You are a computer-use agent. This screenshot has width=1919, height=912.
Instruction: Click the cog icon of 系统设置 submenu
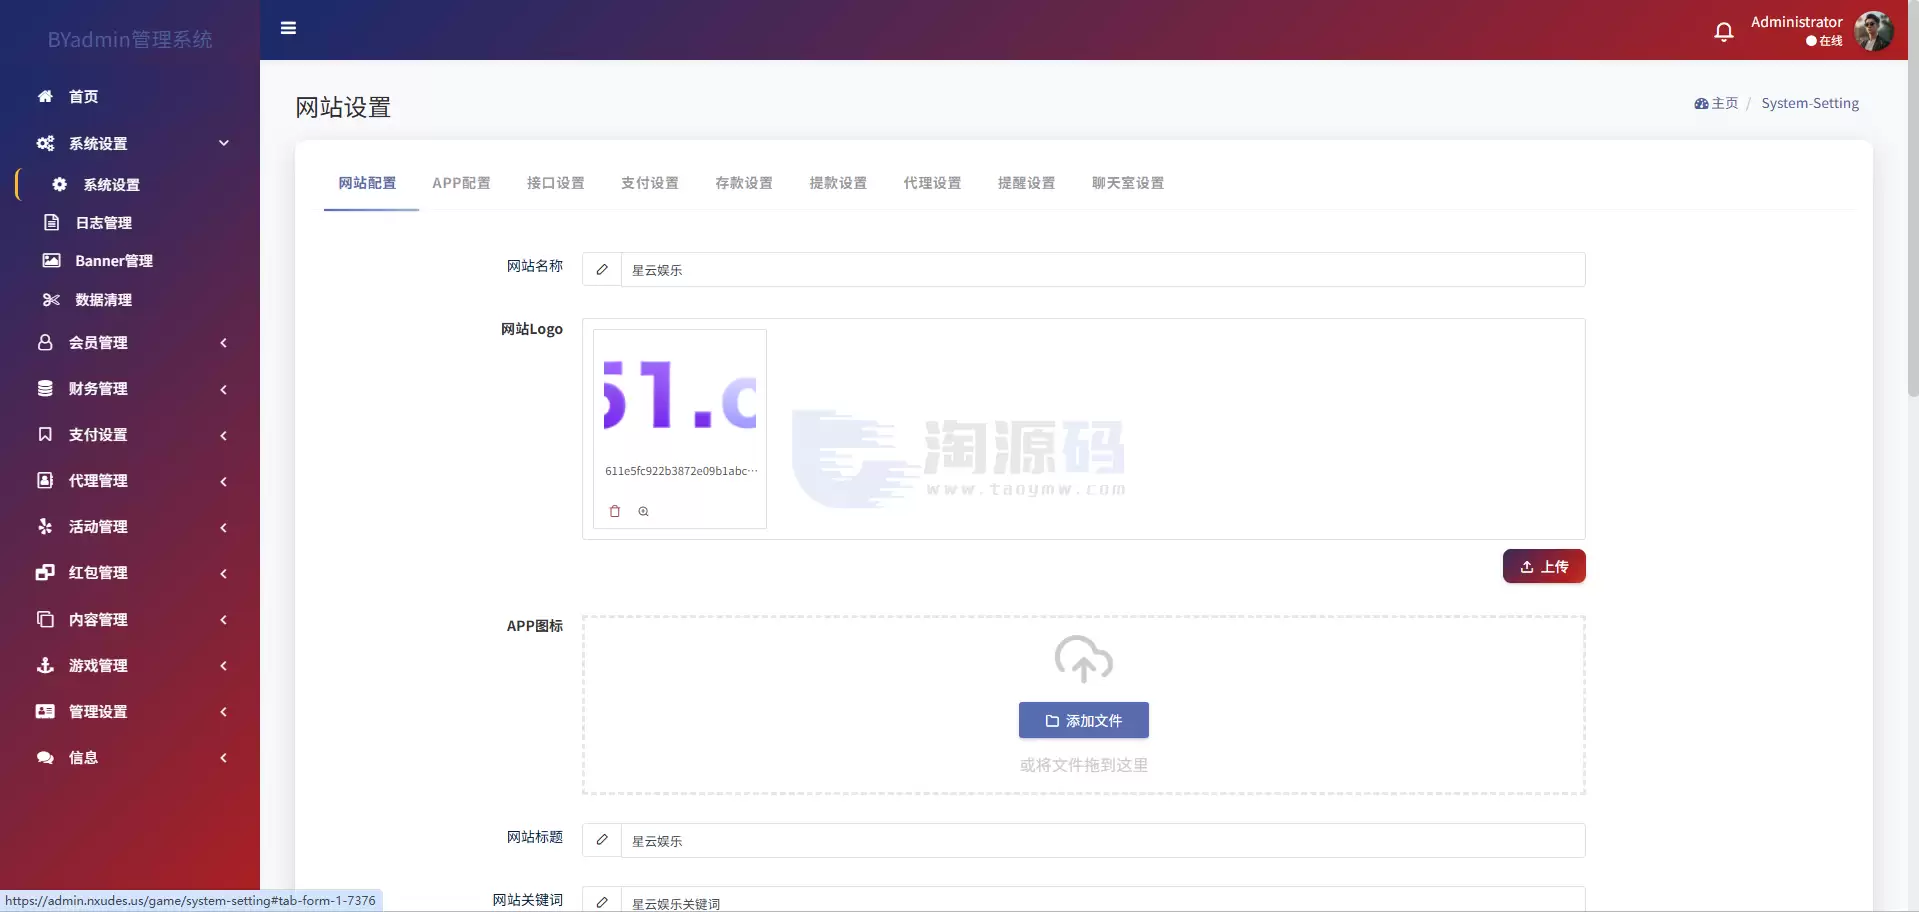tap(60, 184)
